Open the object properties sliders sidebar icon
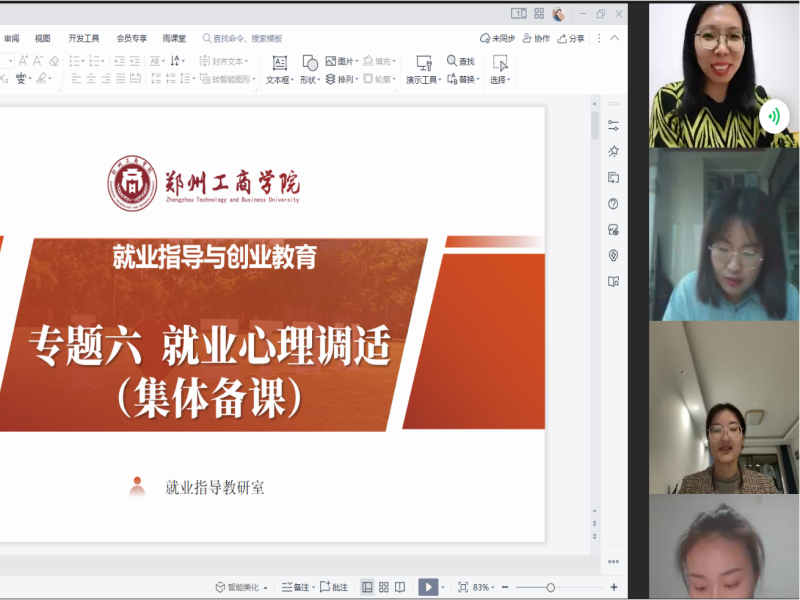The width and height of the screenshot is (800, 600). pos(613,126)
